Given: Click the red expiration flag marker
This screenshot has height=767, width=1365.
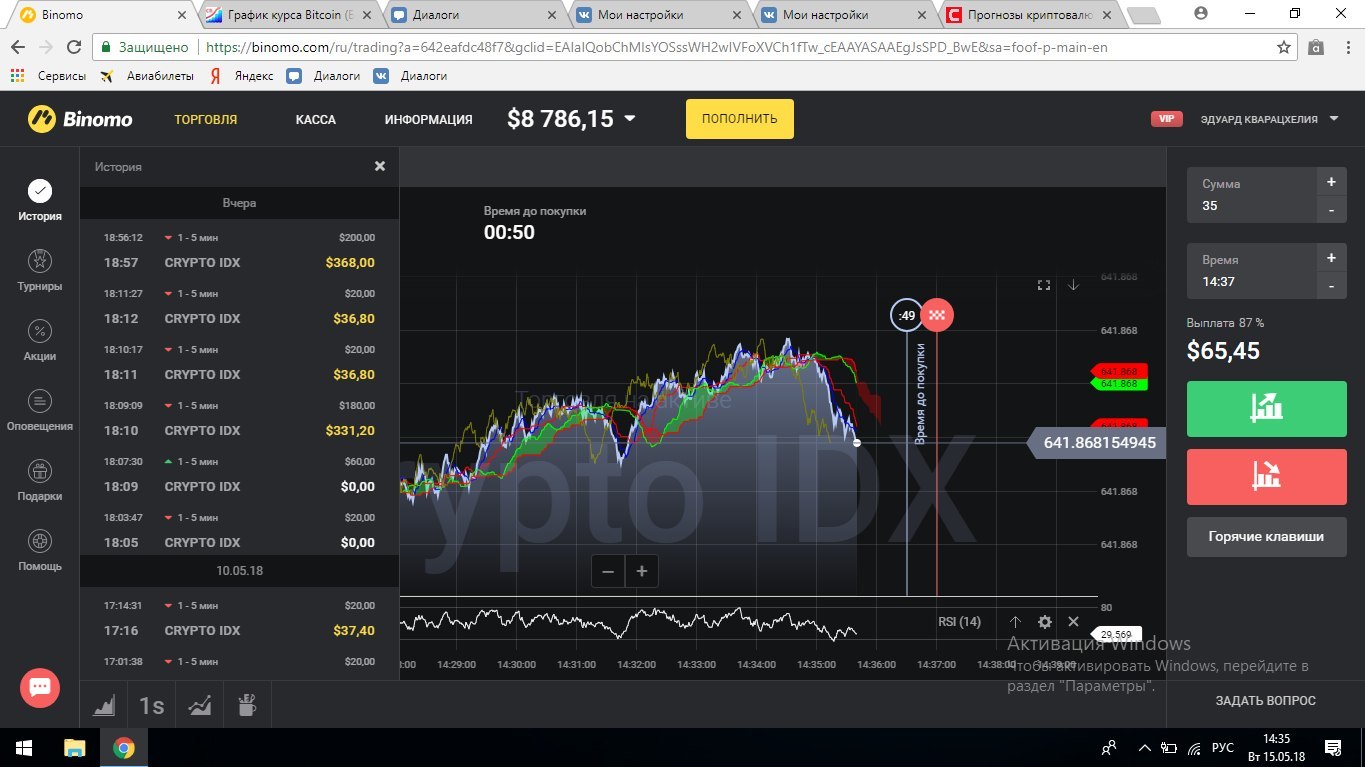Looking at the screenshot, I should pyautogui.click(x=937, y=315).
